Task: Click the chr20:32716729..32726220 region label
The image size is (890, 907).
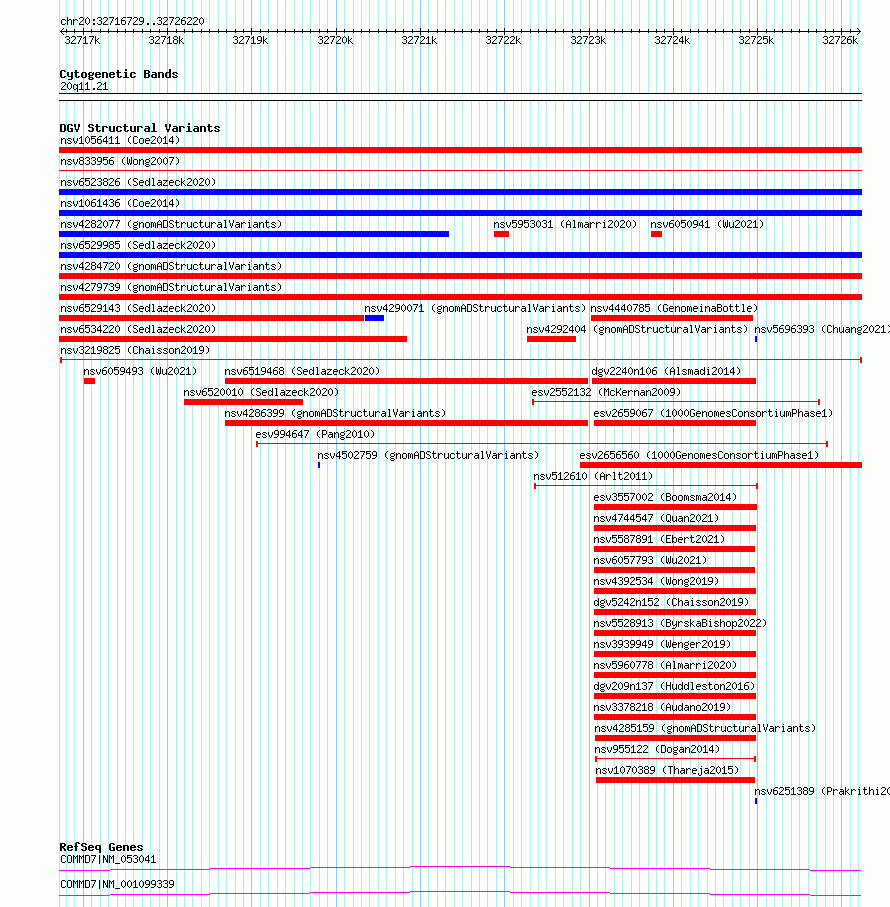Action: 132,21
